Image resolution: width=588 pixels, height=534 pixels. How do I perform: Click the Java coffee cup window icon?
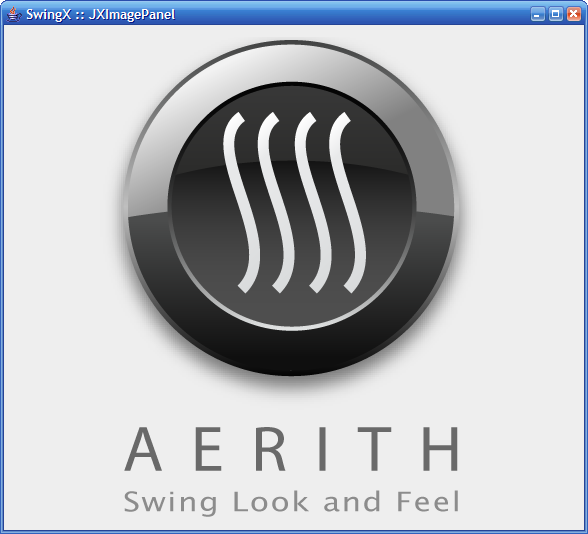[x=14, y=14]
